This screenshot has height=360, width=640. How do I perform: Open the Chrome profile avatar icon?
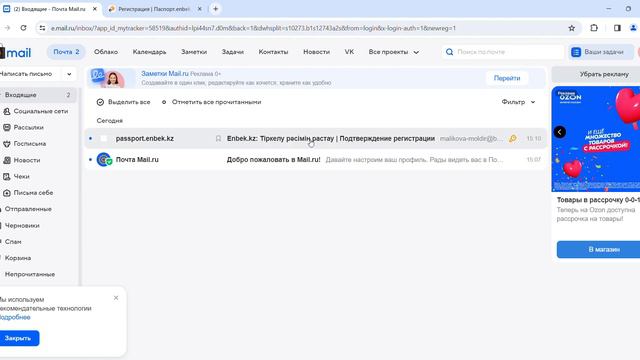633,28
